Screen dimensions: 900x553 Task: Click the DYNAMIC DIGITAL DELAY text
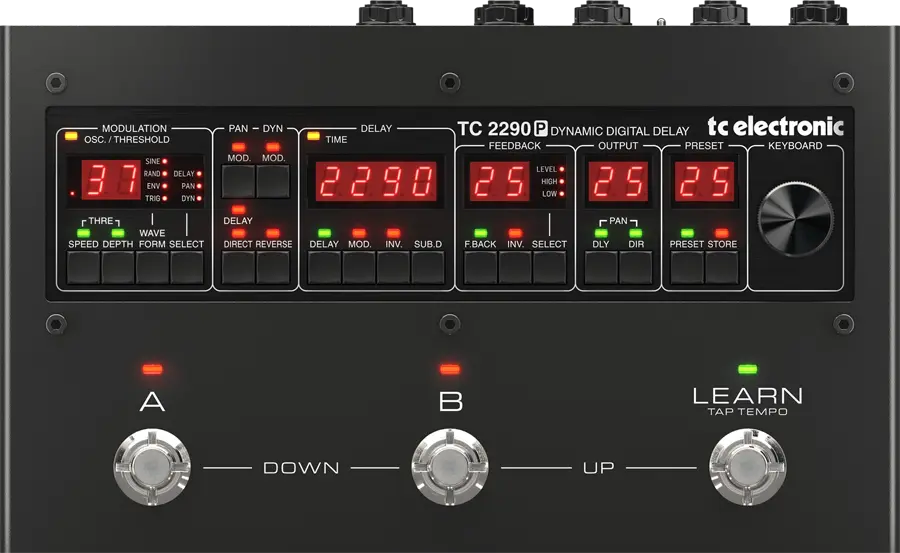(619, 132)
